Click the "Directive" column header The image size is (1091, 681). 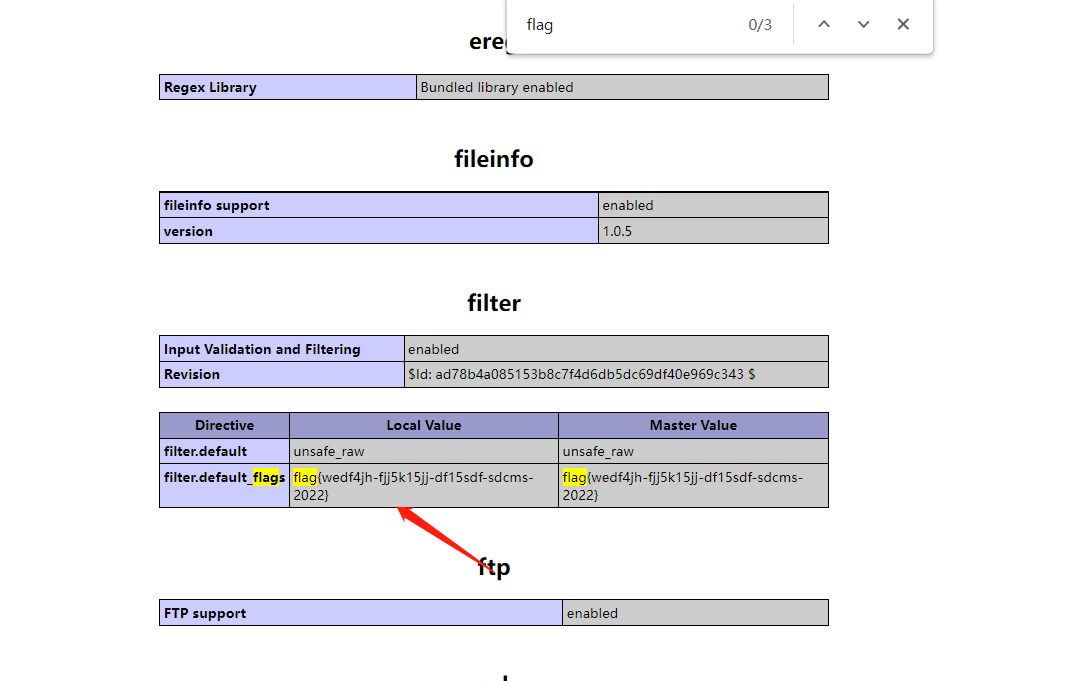click(x=224, y=425)
